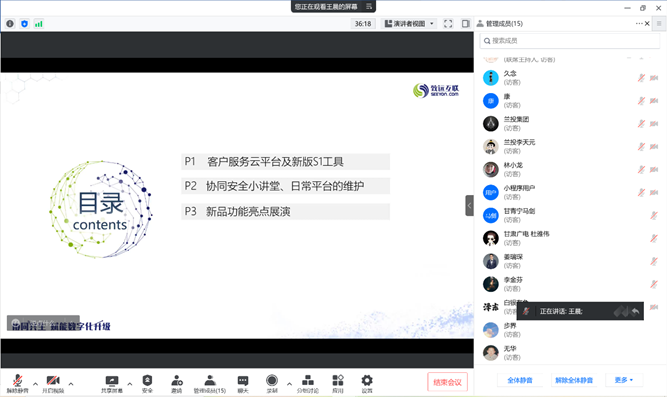Click the 全体静音 mute all button
This screenshot has height=397, width=667.
pyautogui.click(x=520, y=380)
